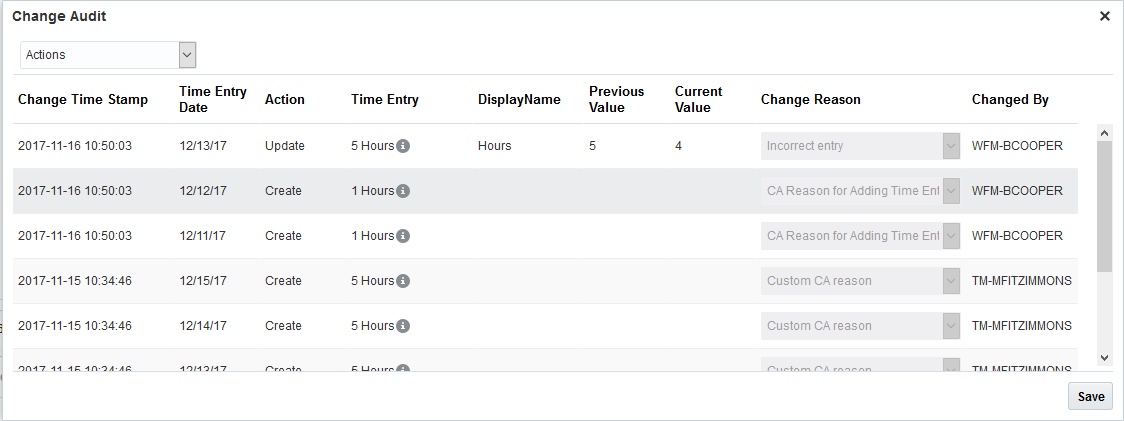The image size is (1124, 421).
Task: Click the Changed By column header
Action: 1010,99
